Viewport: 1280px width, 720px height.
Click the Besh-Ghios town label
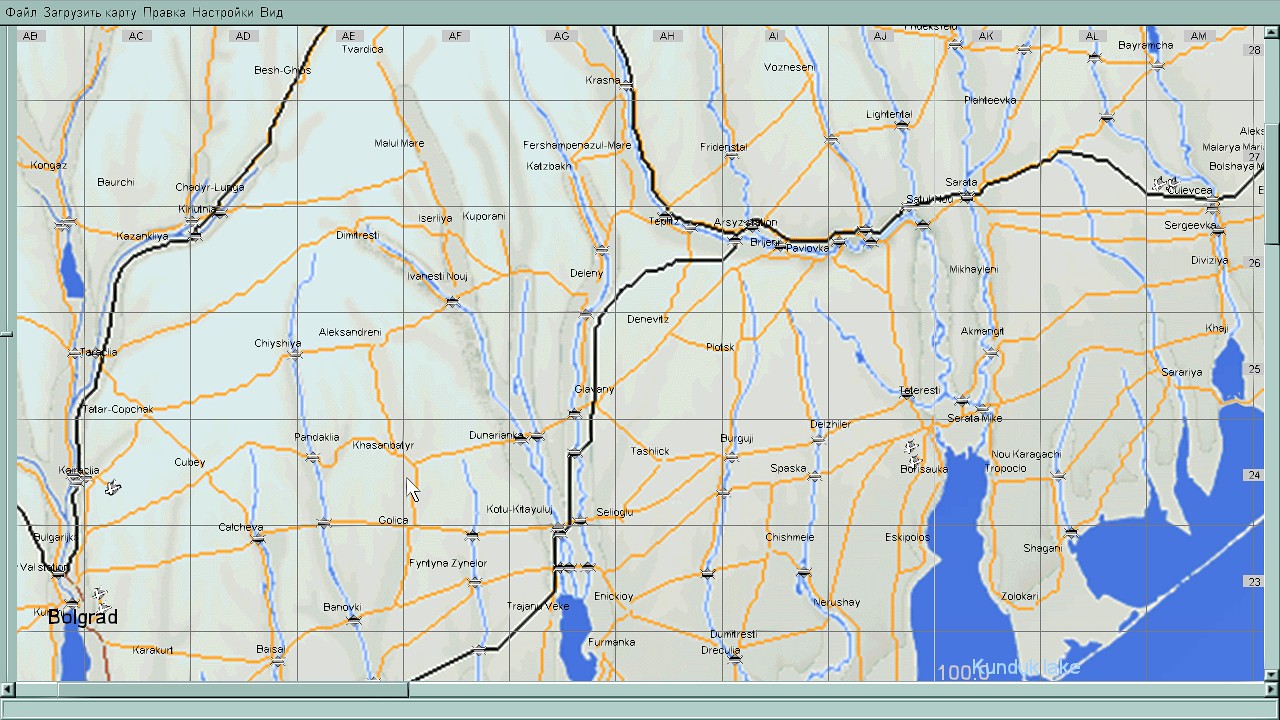283,70
